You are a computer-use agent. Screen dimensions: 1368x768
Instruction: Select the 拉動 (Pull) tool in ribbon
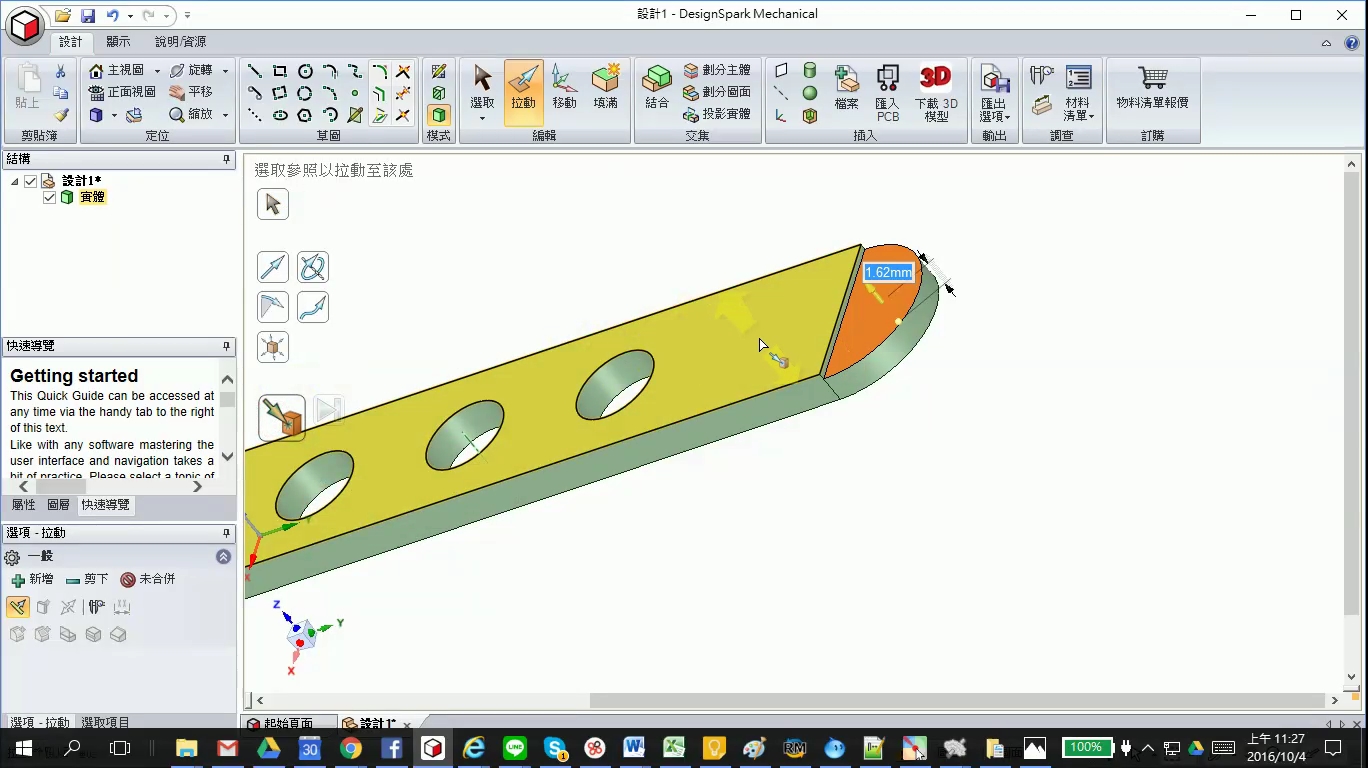pyautogui.click(x=523, y=92)
